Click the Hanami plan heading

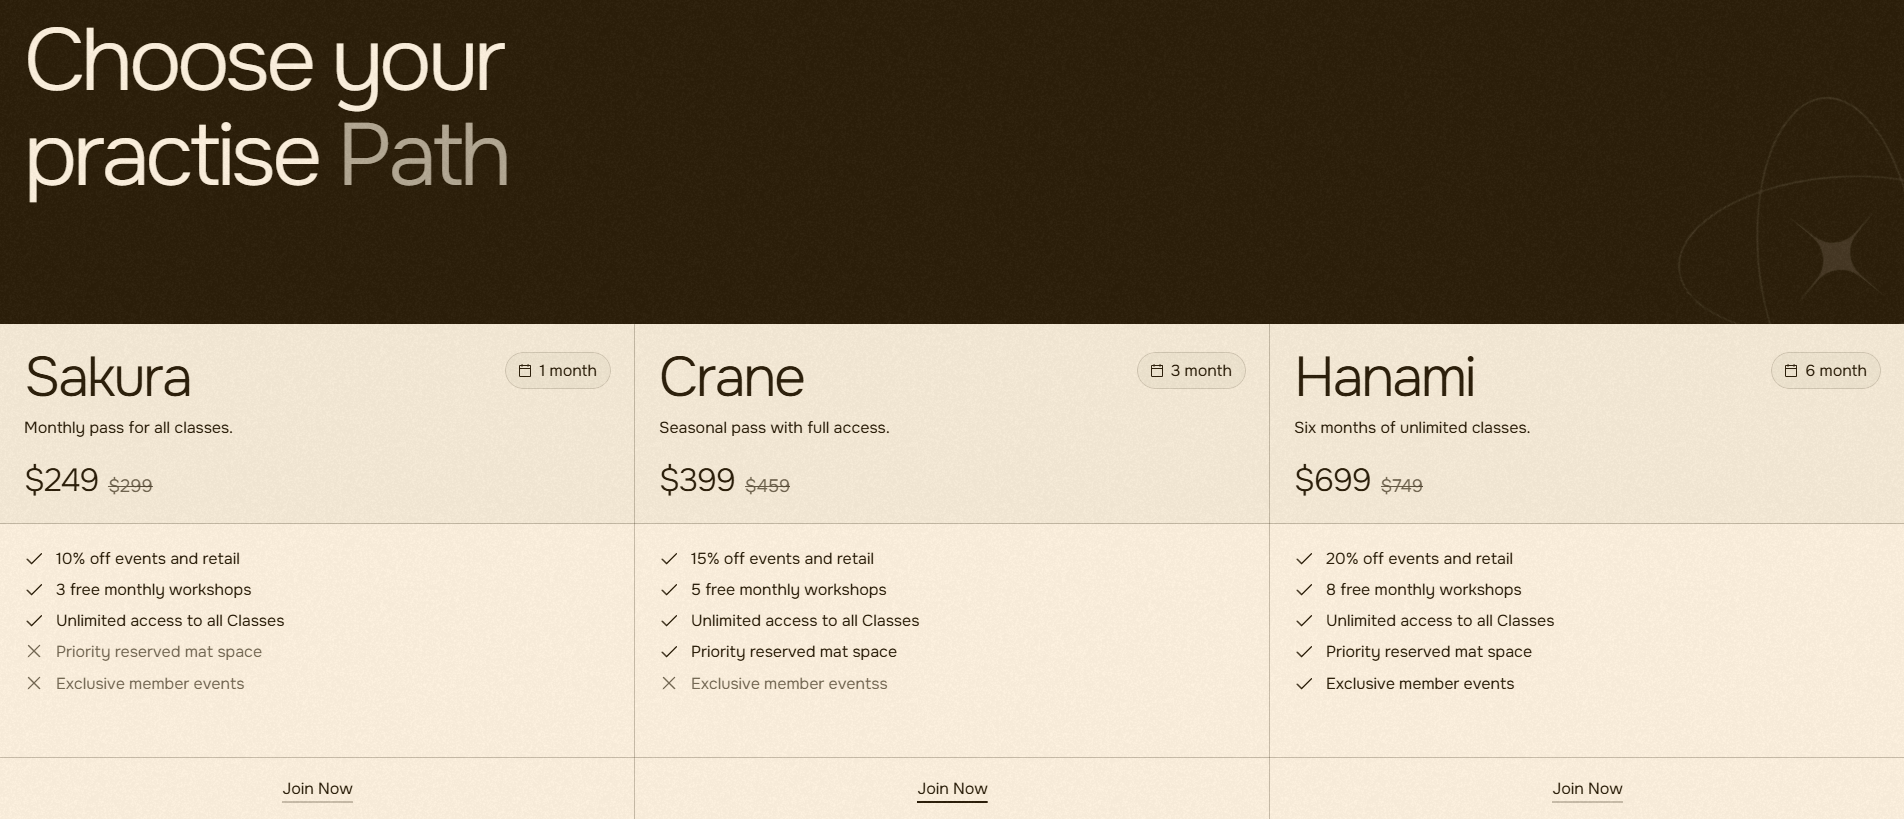click(1384, 377)
